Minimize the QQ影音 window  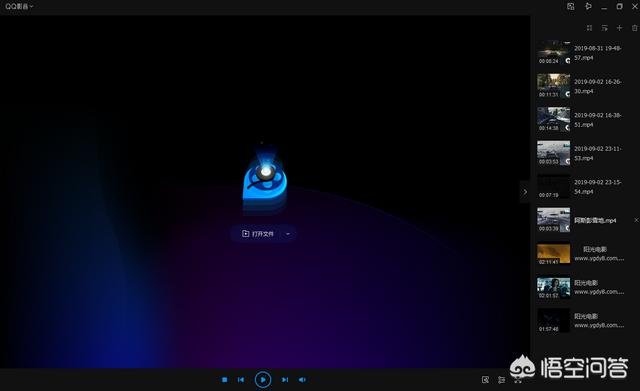[604, 7]
